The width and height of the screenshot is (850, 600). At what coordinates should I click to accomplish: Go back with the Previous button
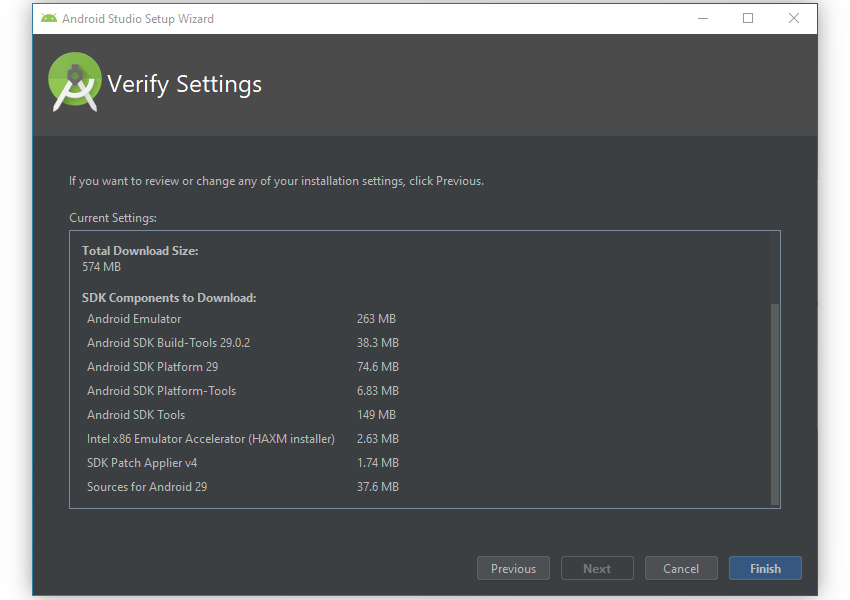coord(513,568)
